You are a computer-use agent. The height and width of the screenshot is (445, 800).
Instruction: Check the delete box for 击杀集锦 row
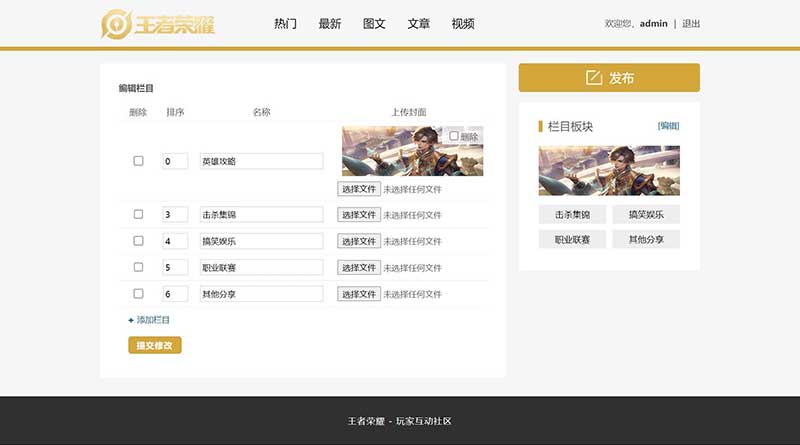(139, 214)
